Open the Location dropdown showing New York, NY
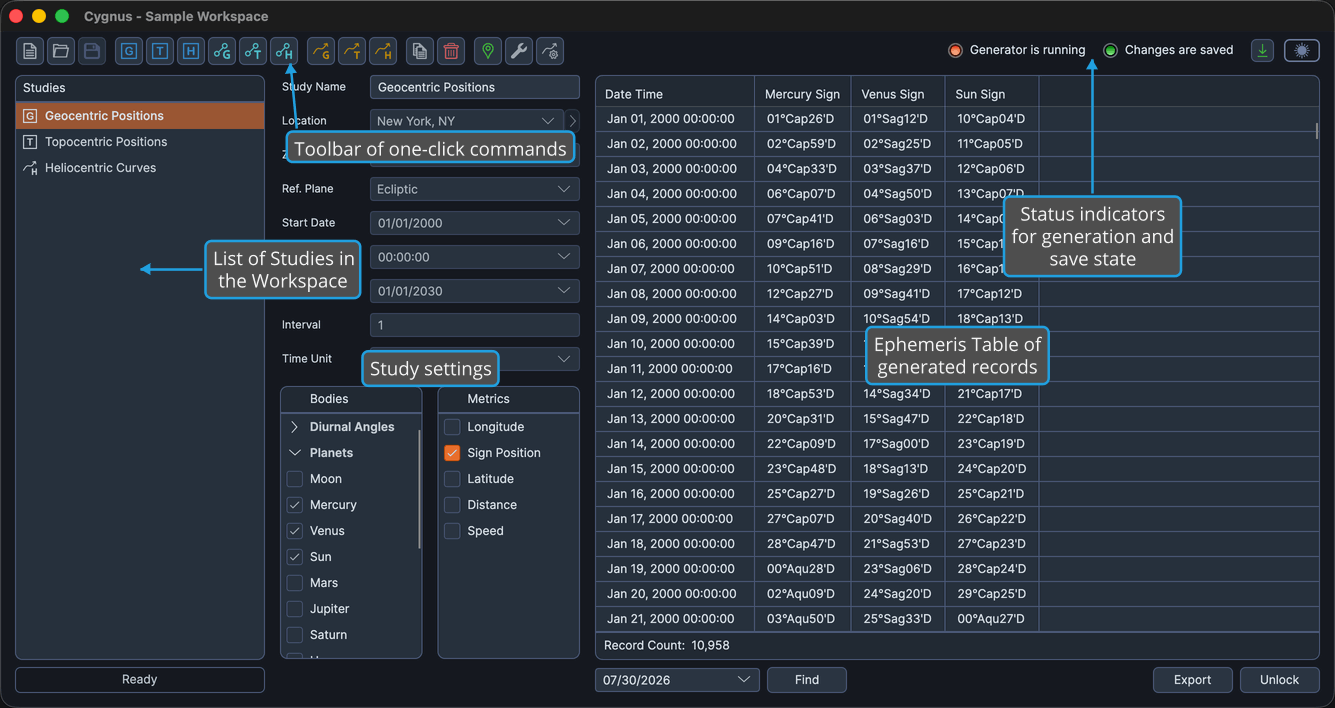The width and height of the screenshot is (1335, 708). coord(467,121)
